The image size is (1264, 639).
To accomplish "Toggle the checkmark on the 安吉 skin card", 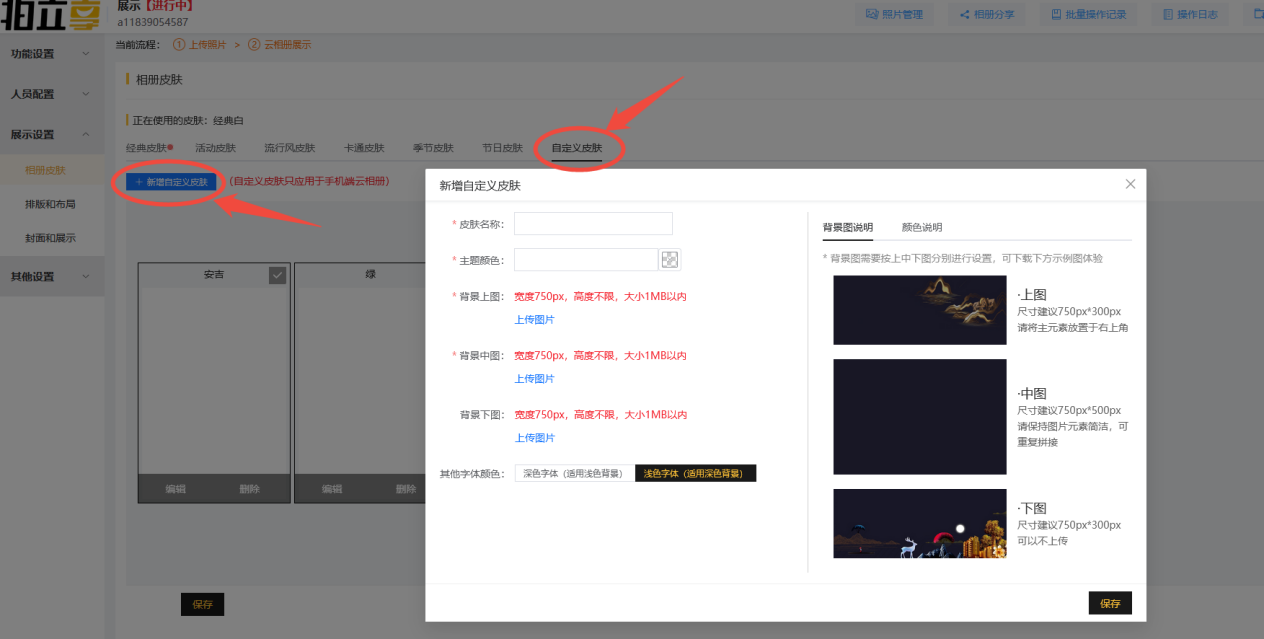I will tap(277, 275).
